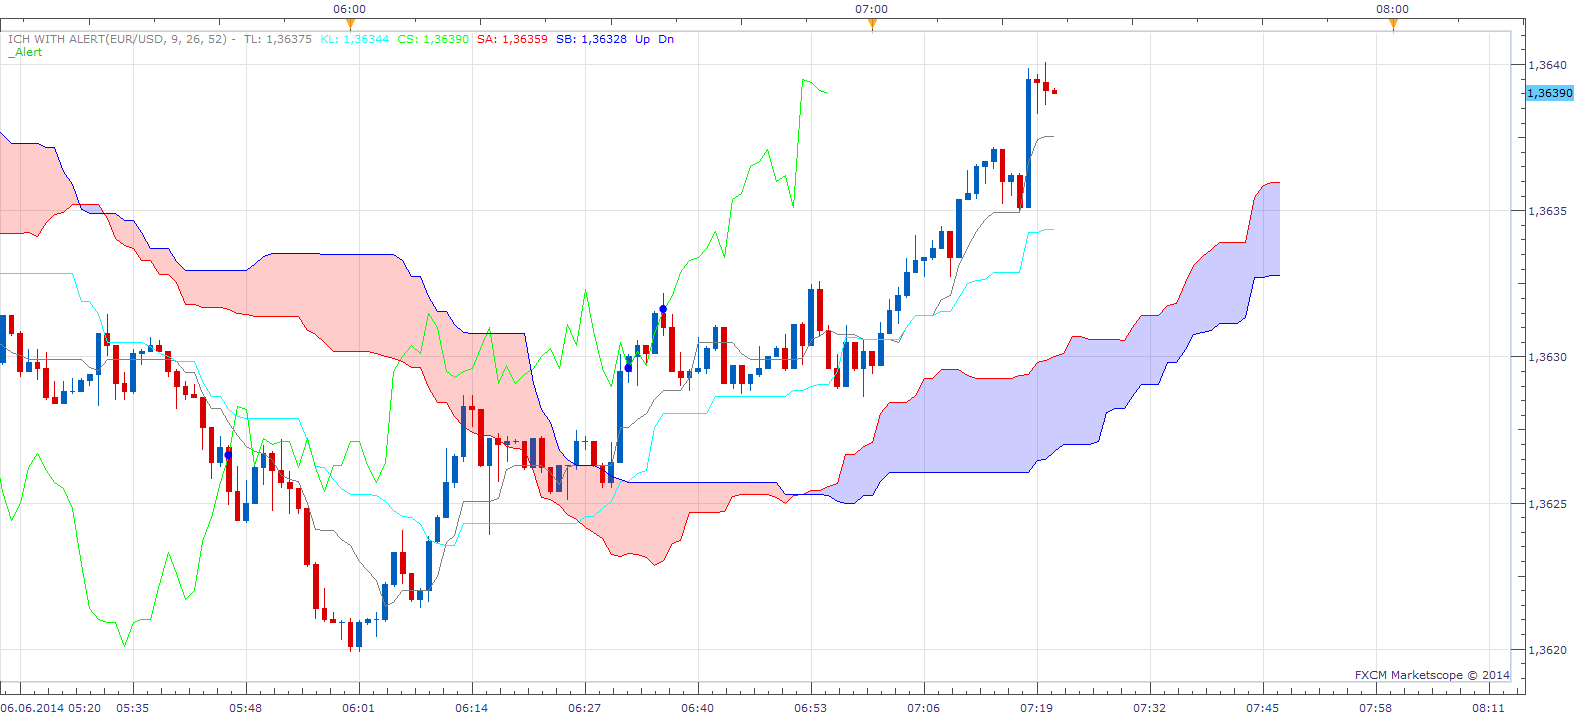Click the 1,3640 price axis label
This screenshot has width=1583, height=720.
click(x=1547, y=65)
